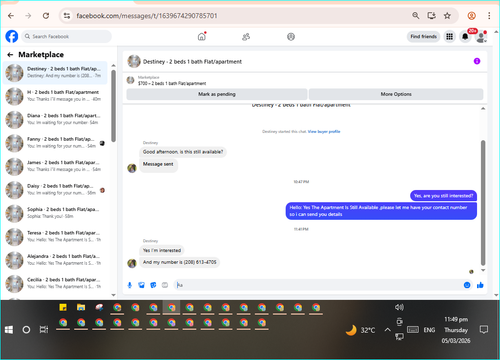
Task: Open James's conversation
Action: click(x=55, y=166)
